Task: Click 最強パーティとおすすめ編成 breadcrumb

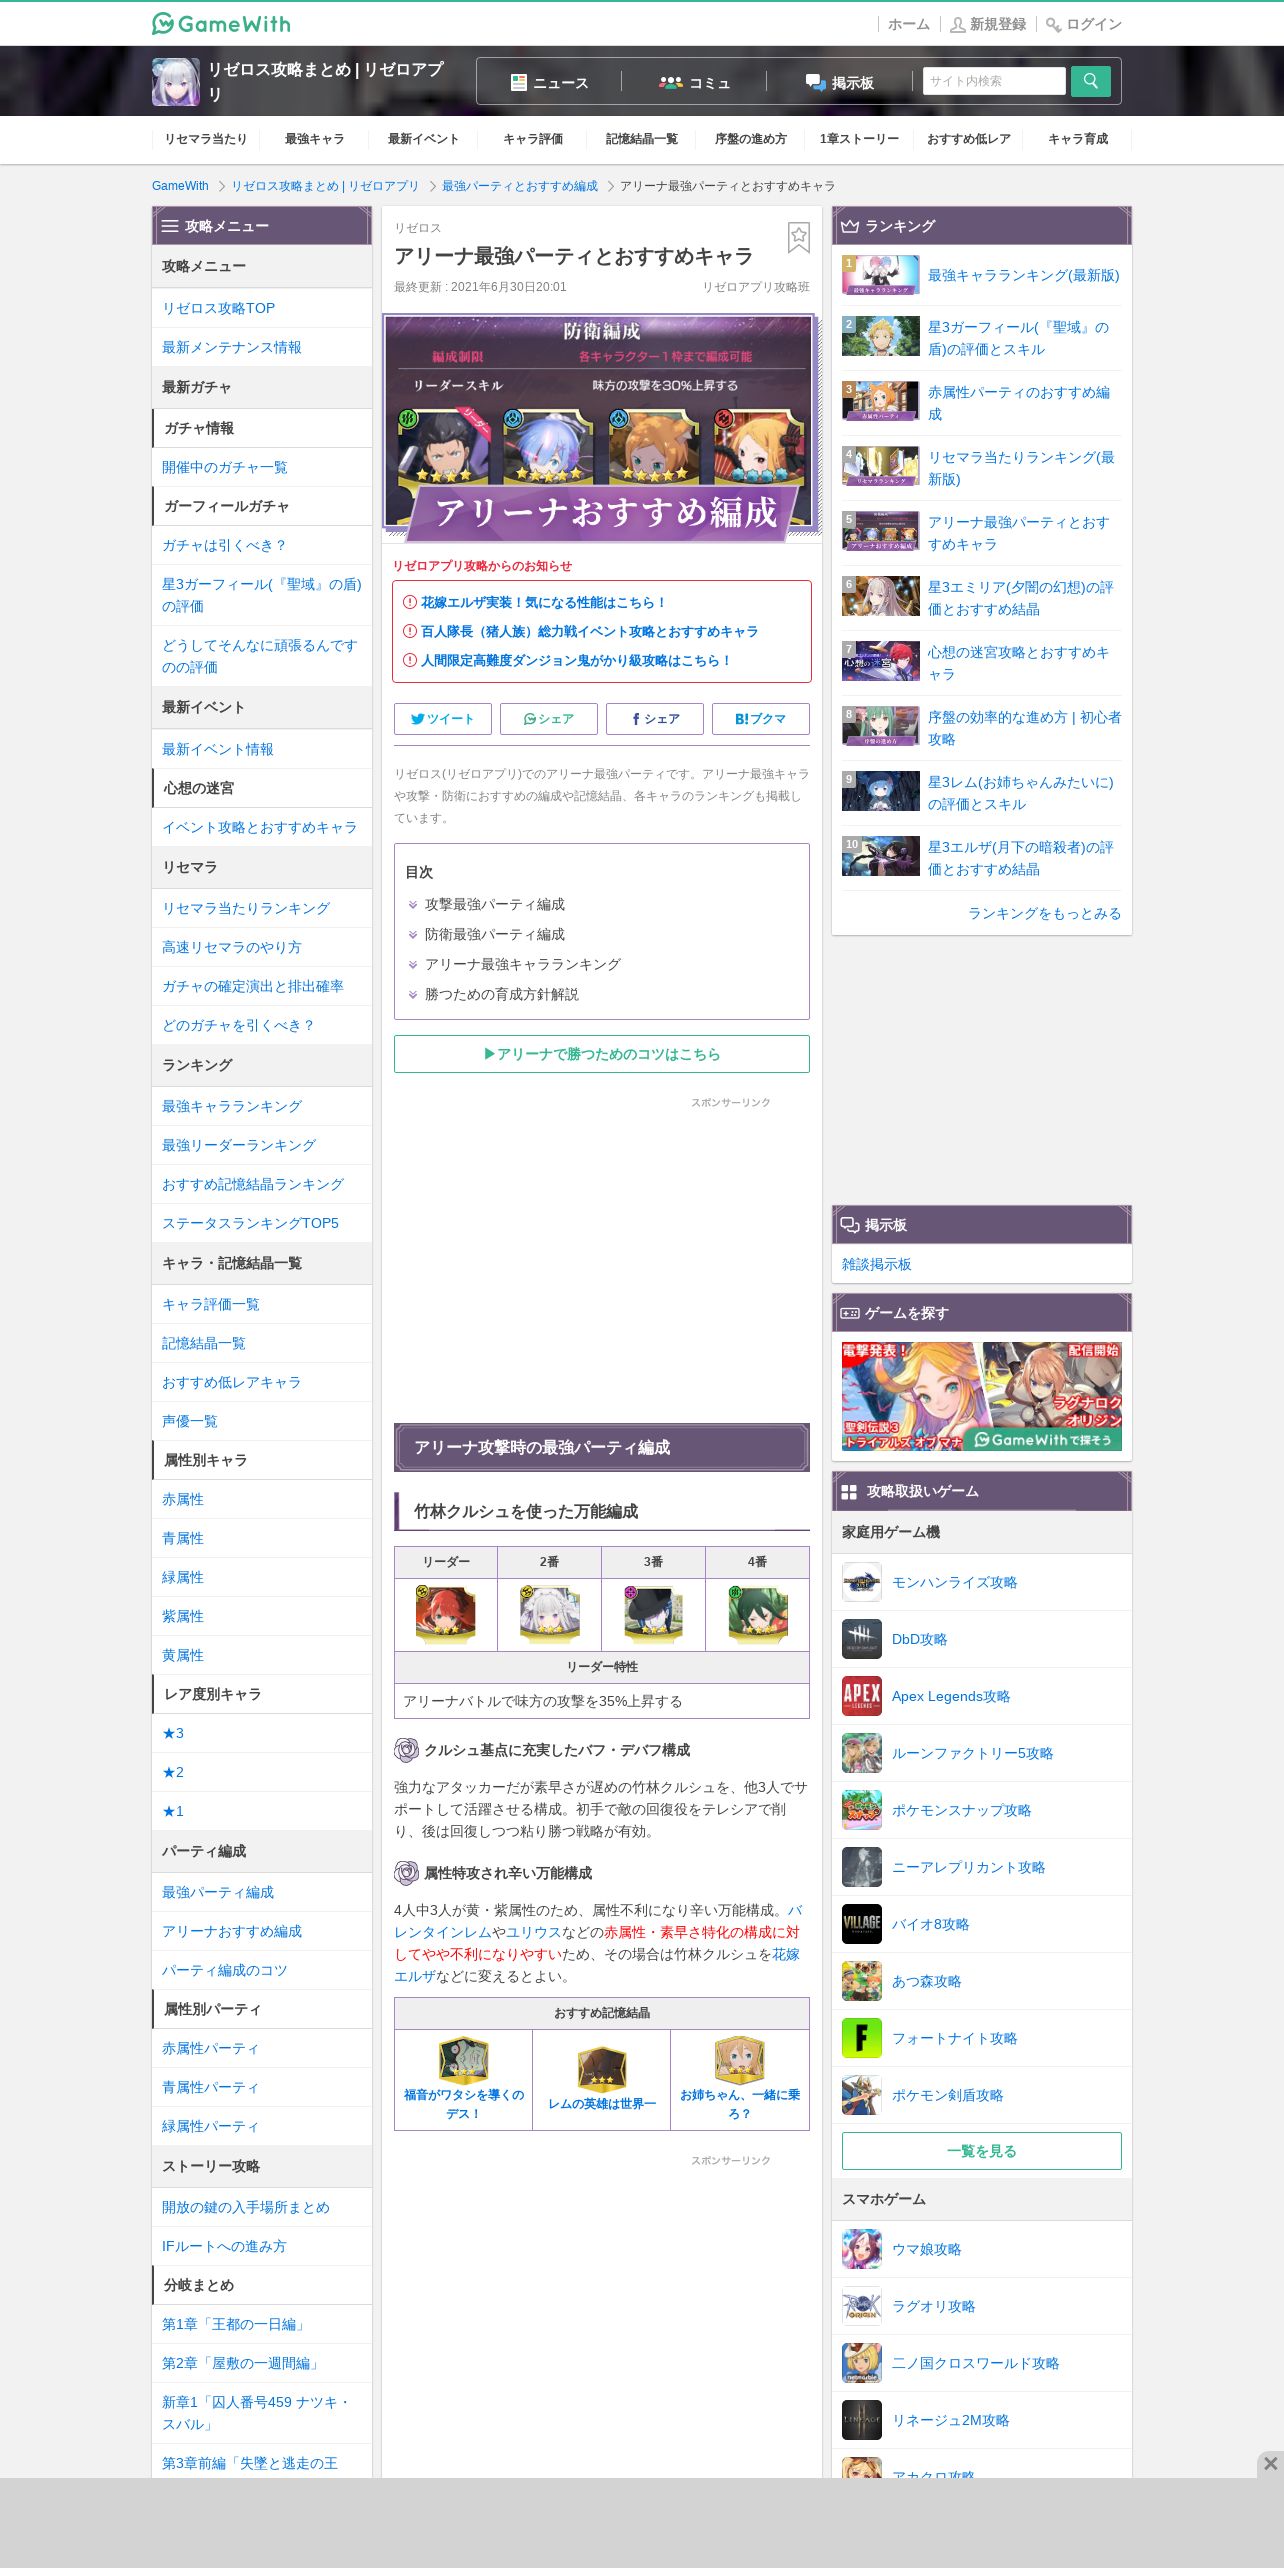Action: 520,186
